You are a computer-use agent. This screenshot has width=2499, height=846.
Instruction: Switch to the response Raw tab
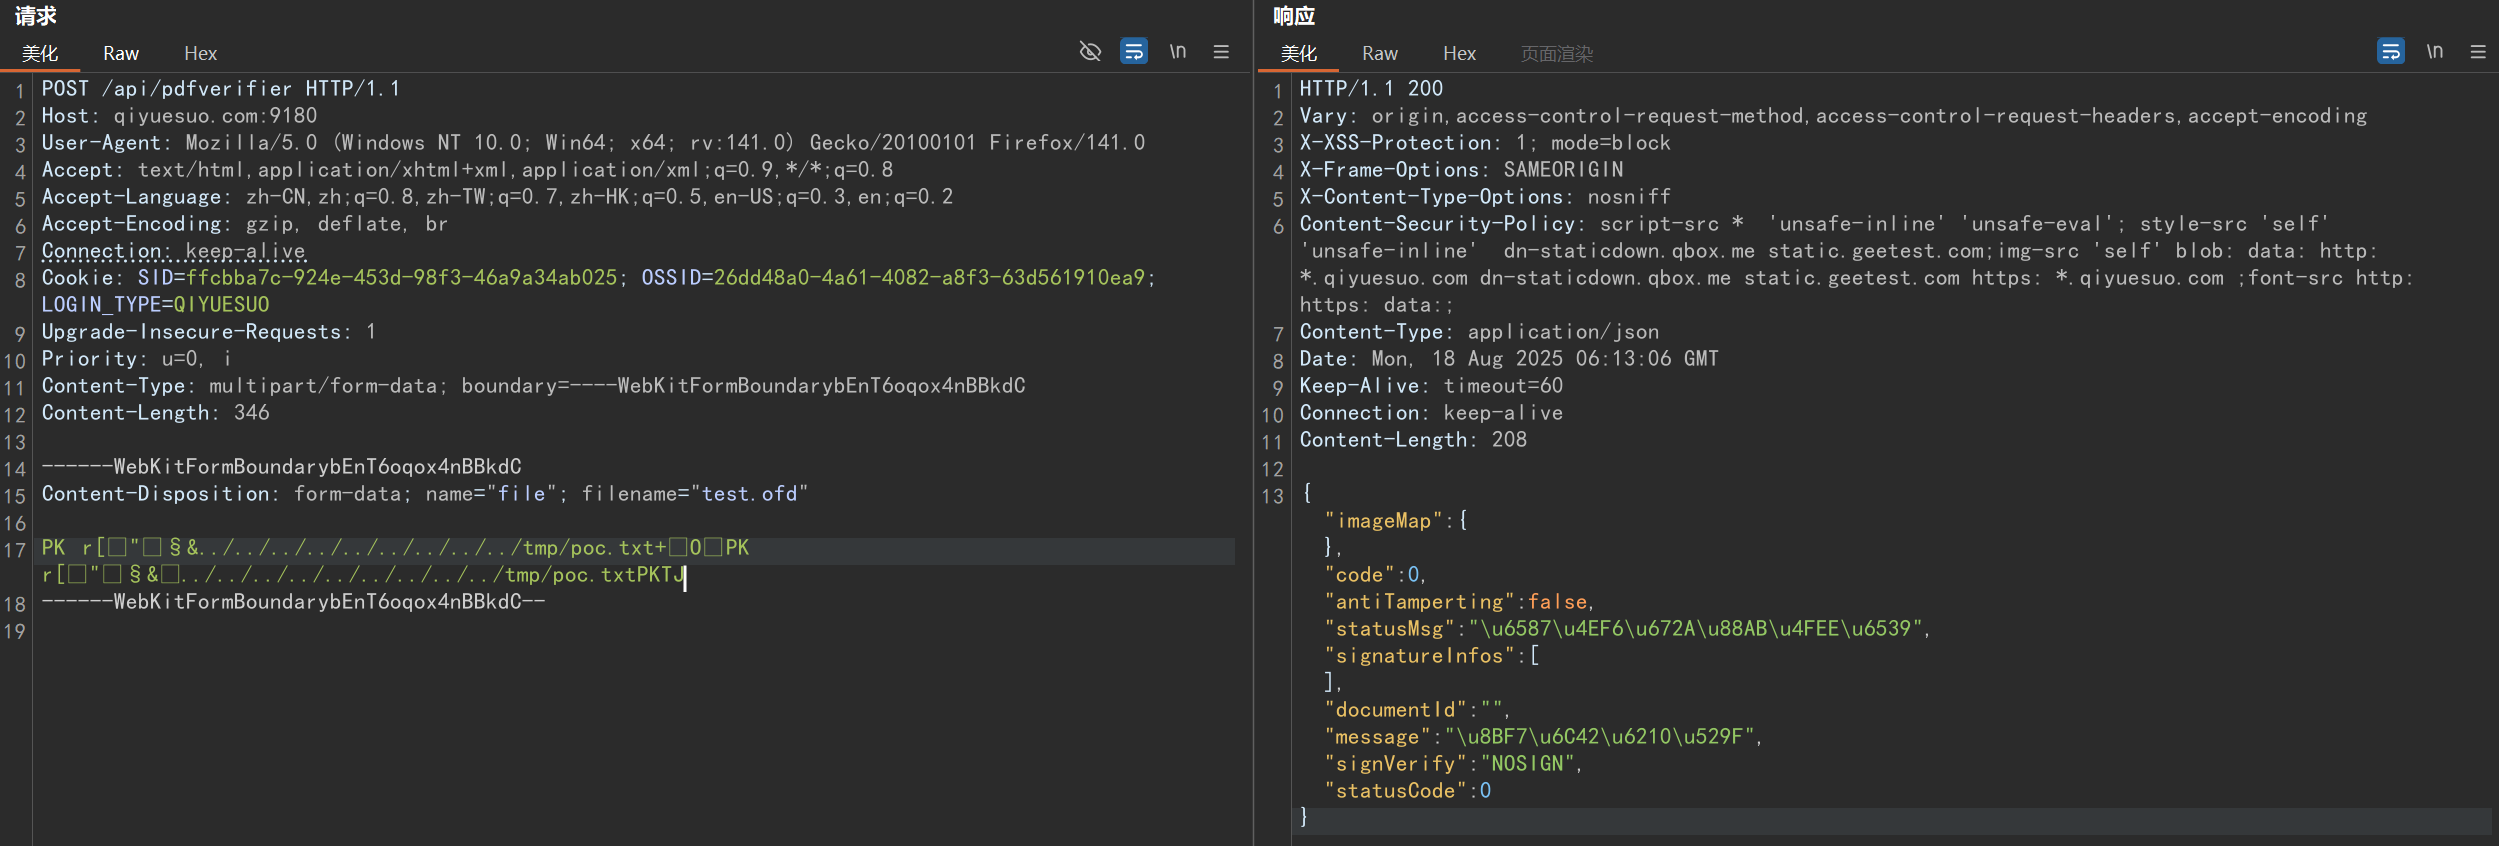(x=1380, y=54)
